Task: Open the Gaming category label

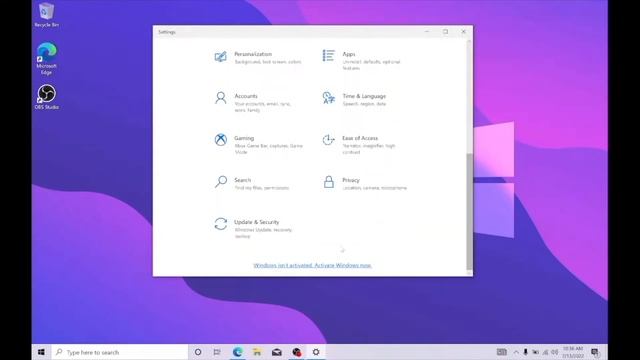Action: point(244,138)
